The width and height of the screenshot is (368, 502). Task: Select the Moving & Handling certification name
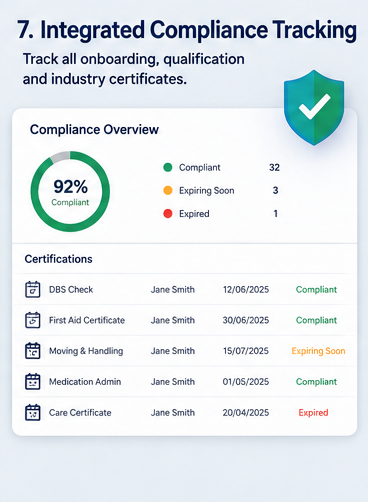point(86,351)
